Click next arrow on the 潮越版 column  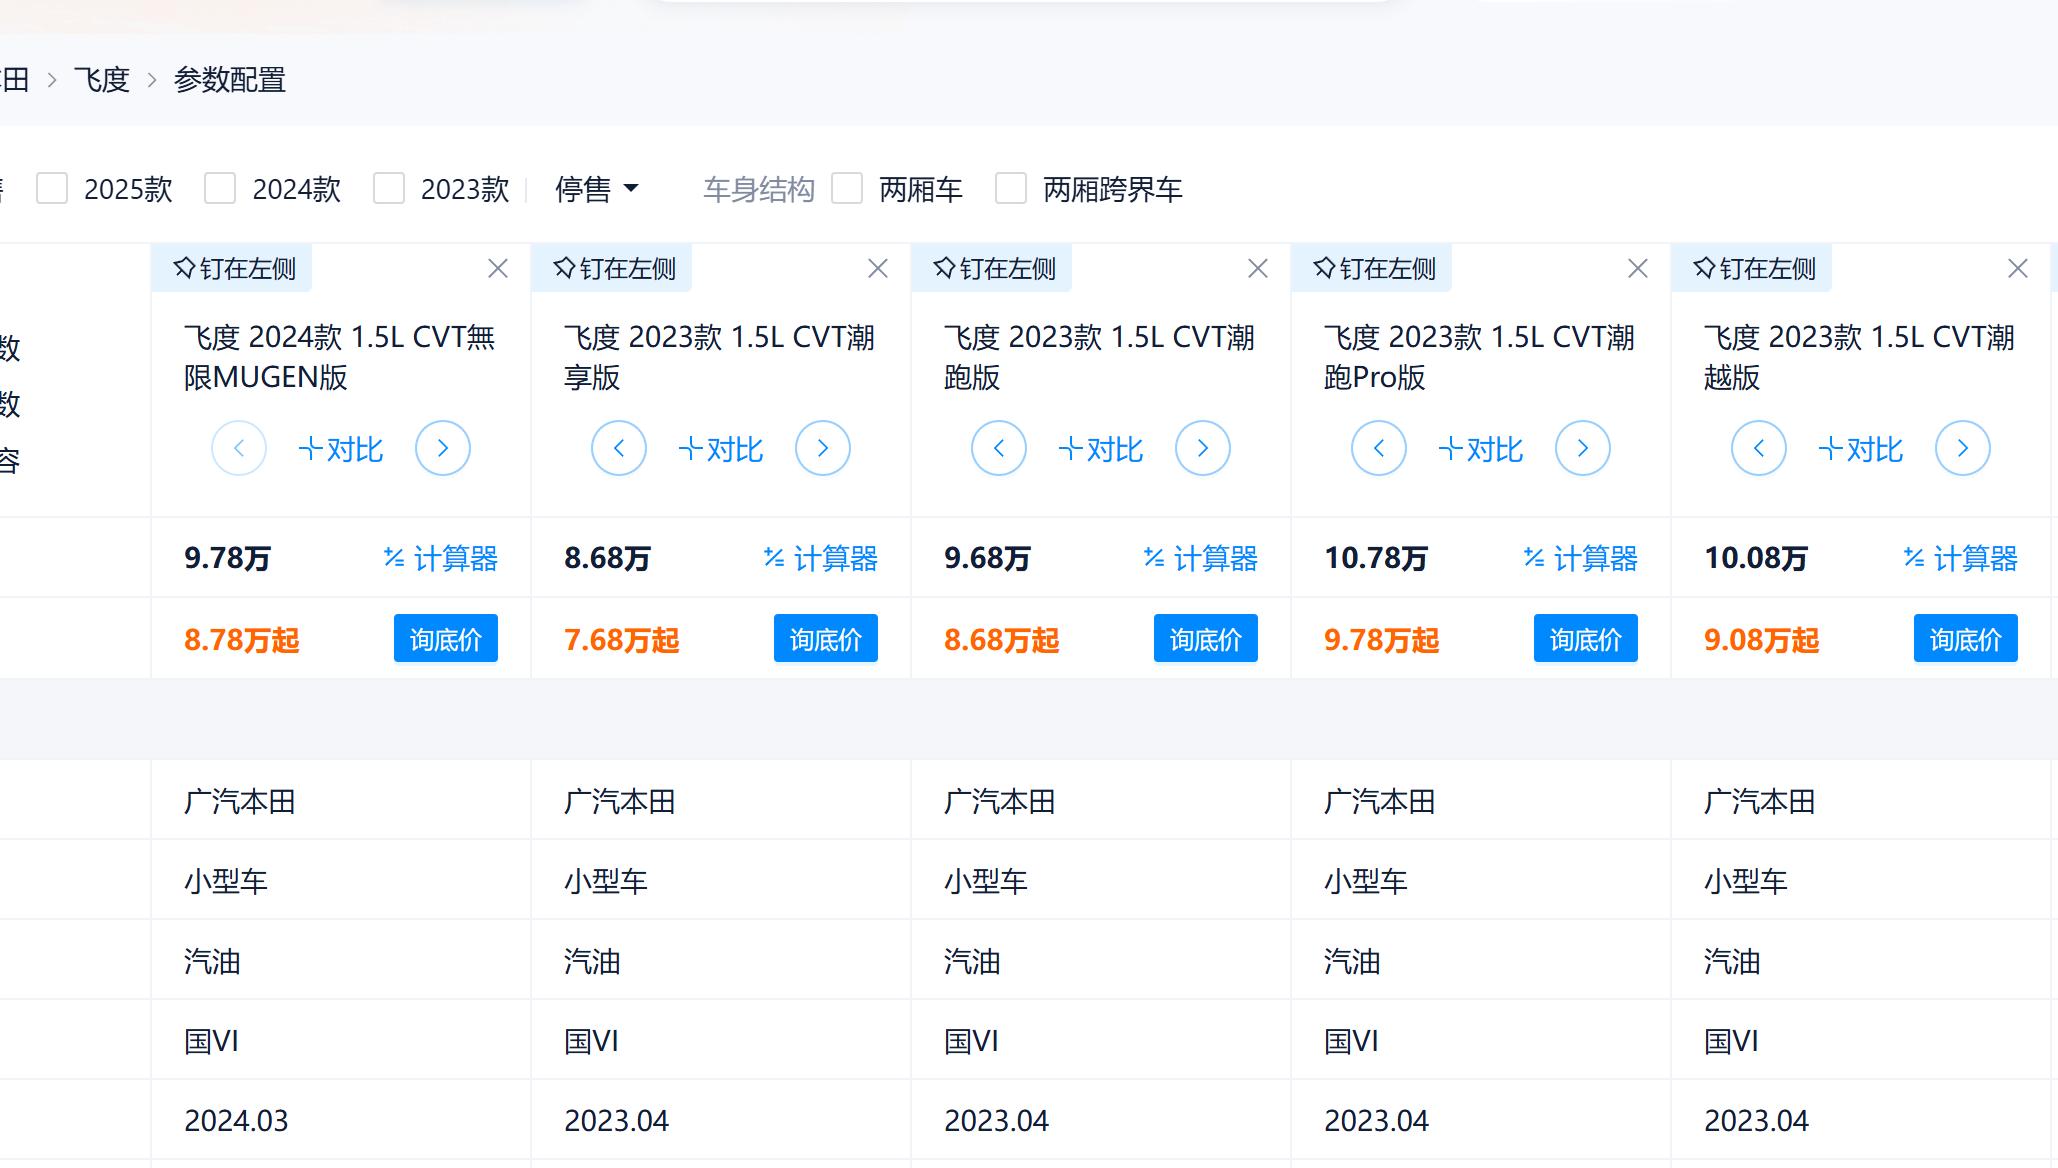[x=1962, y=448]
